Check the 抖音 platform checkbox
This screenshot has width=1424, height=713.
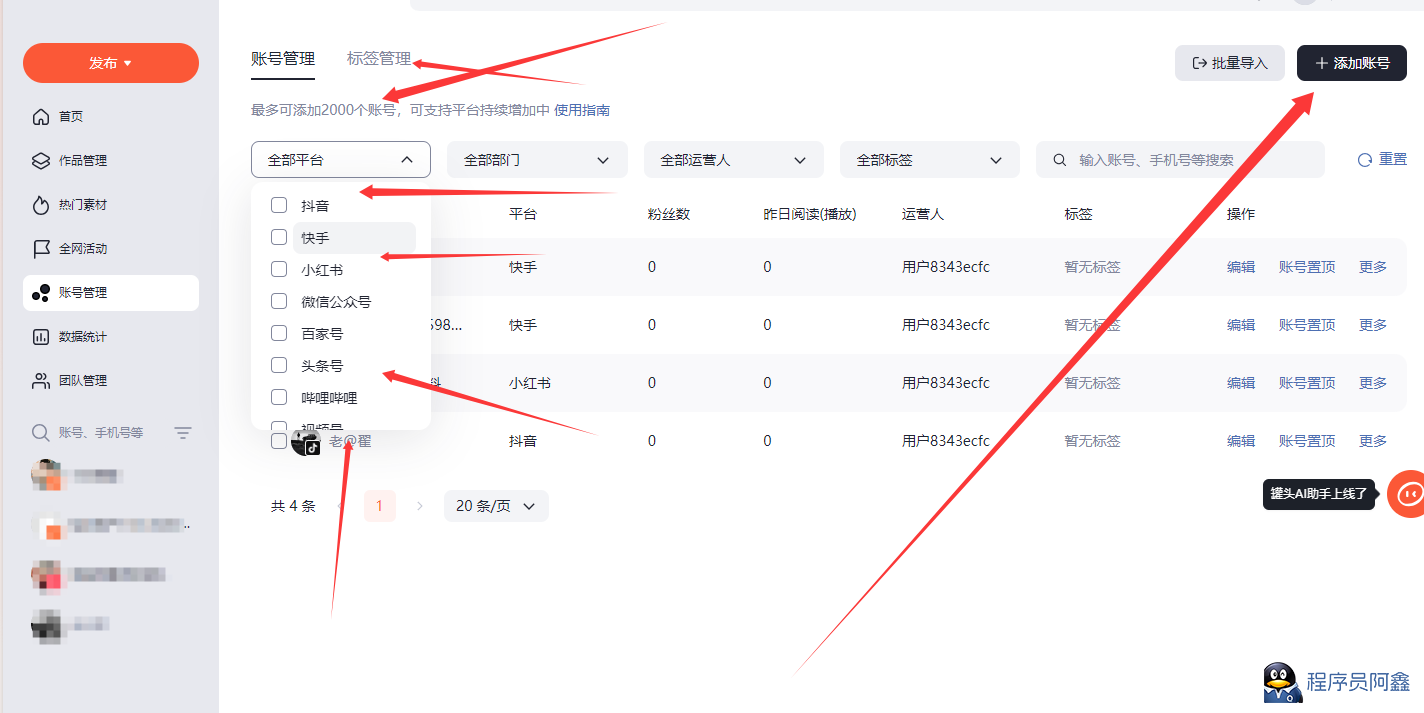coord(279,205)
